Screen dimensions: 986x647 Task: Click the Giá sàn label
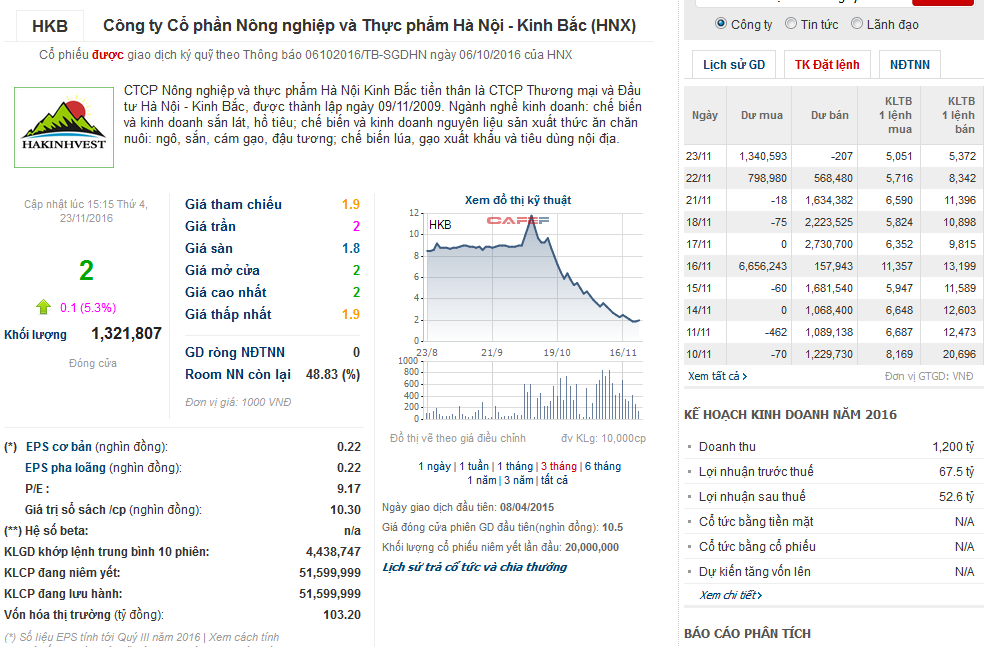point(209,248)
